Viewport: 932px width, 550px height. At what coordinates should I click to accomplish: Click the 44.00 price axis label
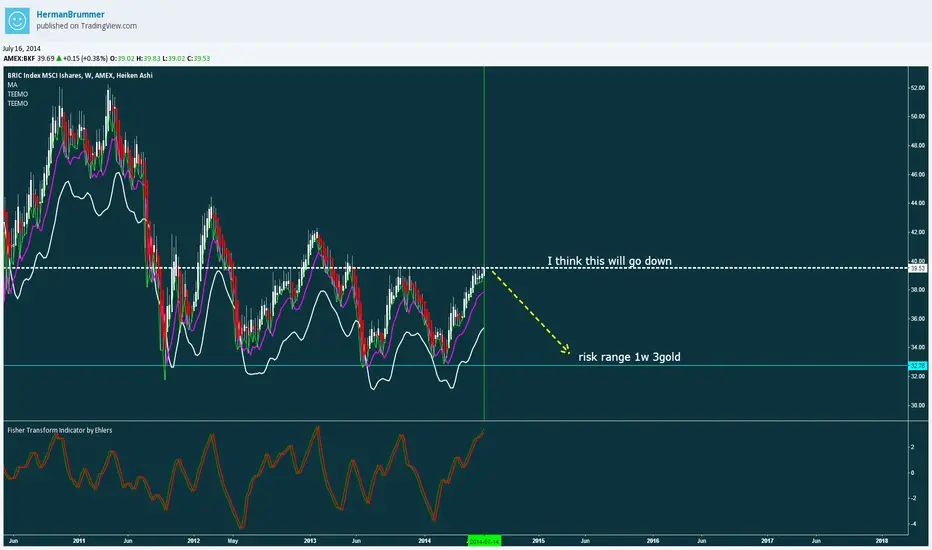click(x=917, y=203)
